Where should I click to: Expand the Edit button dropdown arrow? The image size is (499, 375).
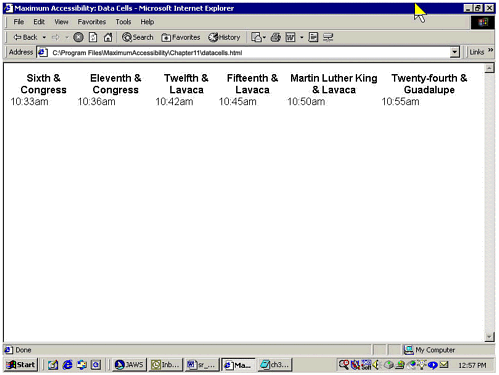click(x=302, y=37)
